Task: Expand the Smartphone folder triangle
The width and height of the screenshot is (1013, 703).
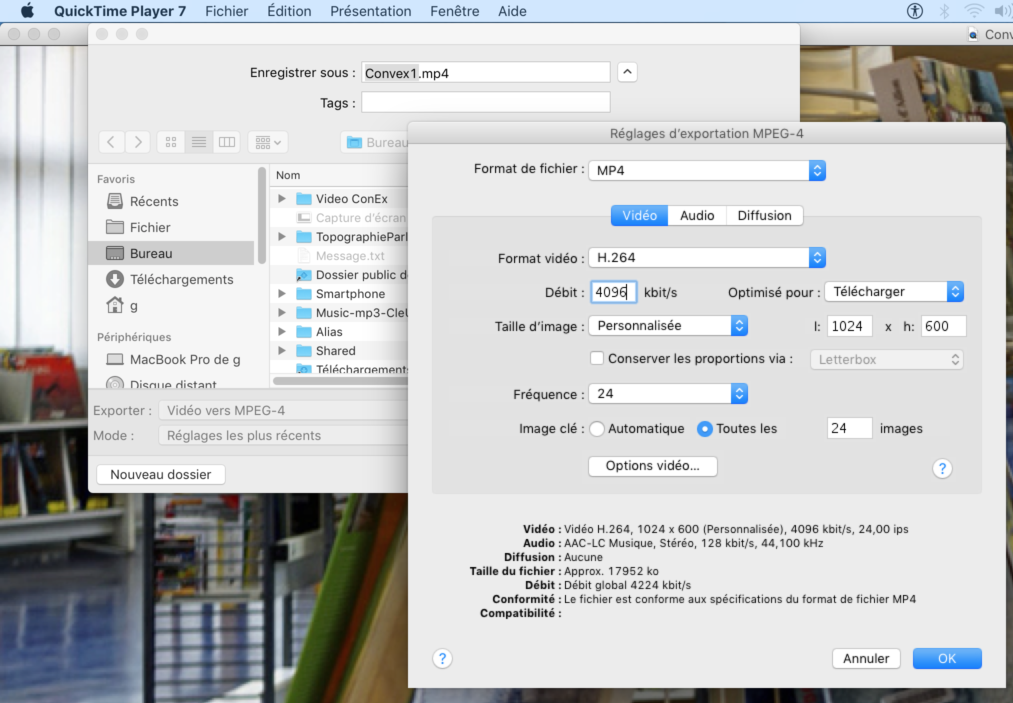Action: (282, 293)
